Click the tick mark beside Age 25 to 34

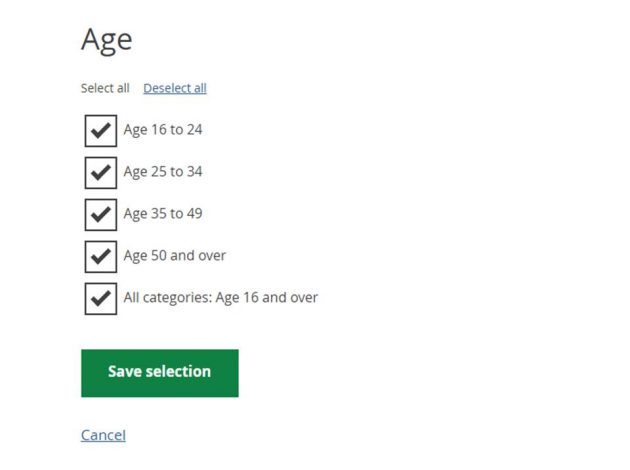101,172
